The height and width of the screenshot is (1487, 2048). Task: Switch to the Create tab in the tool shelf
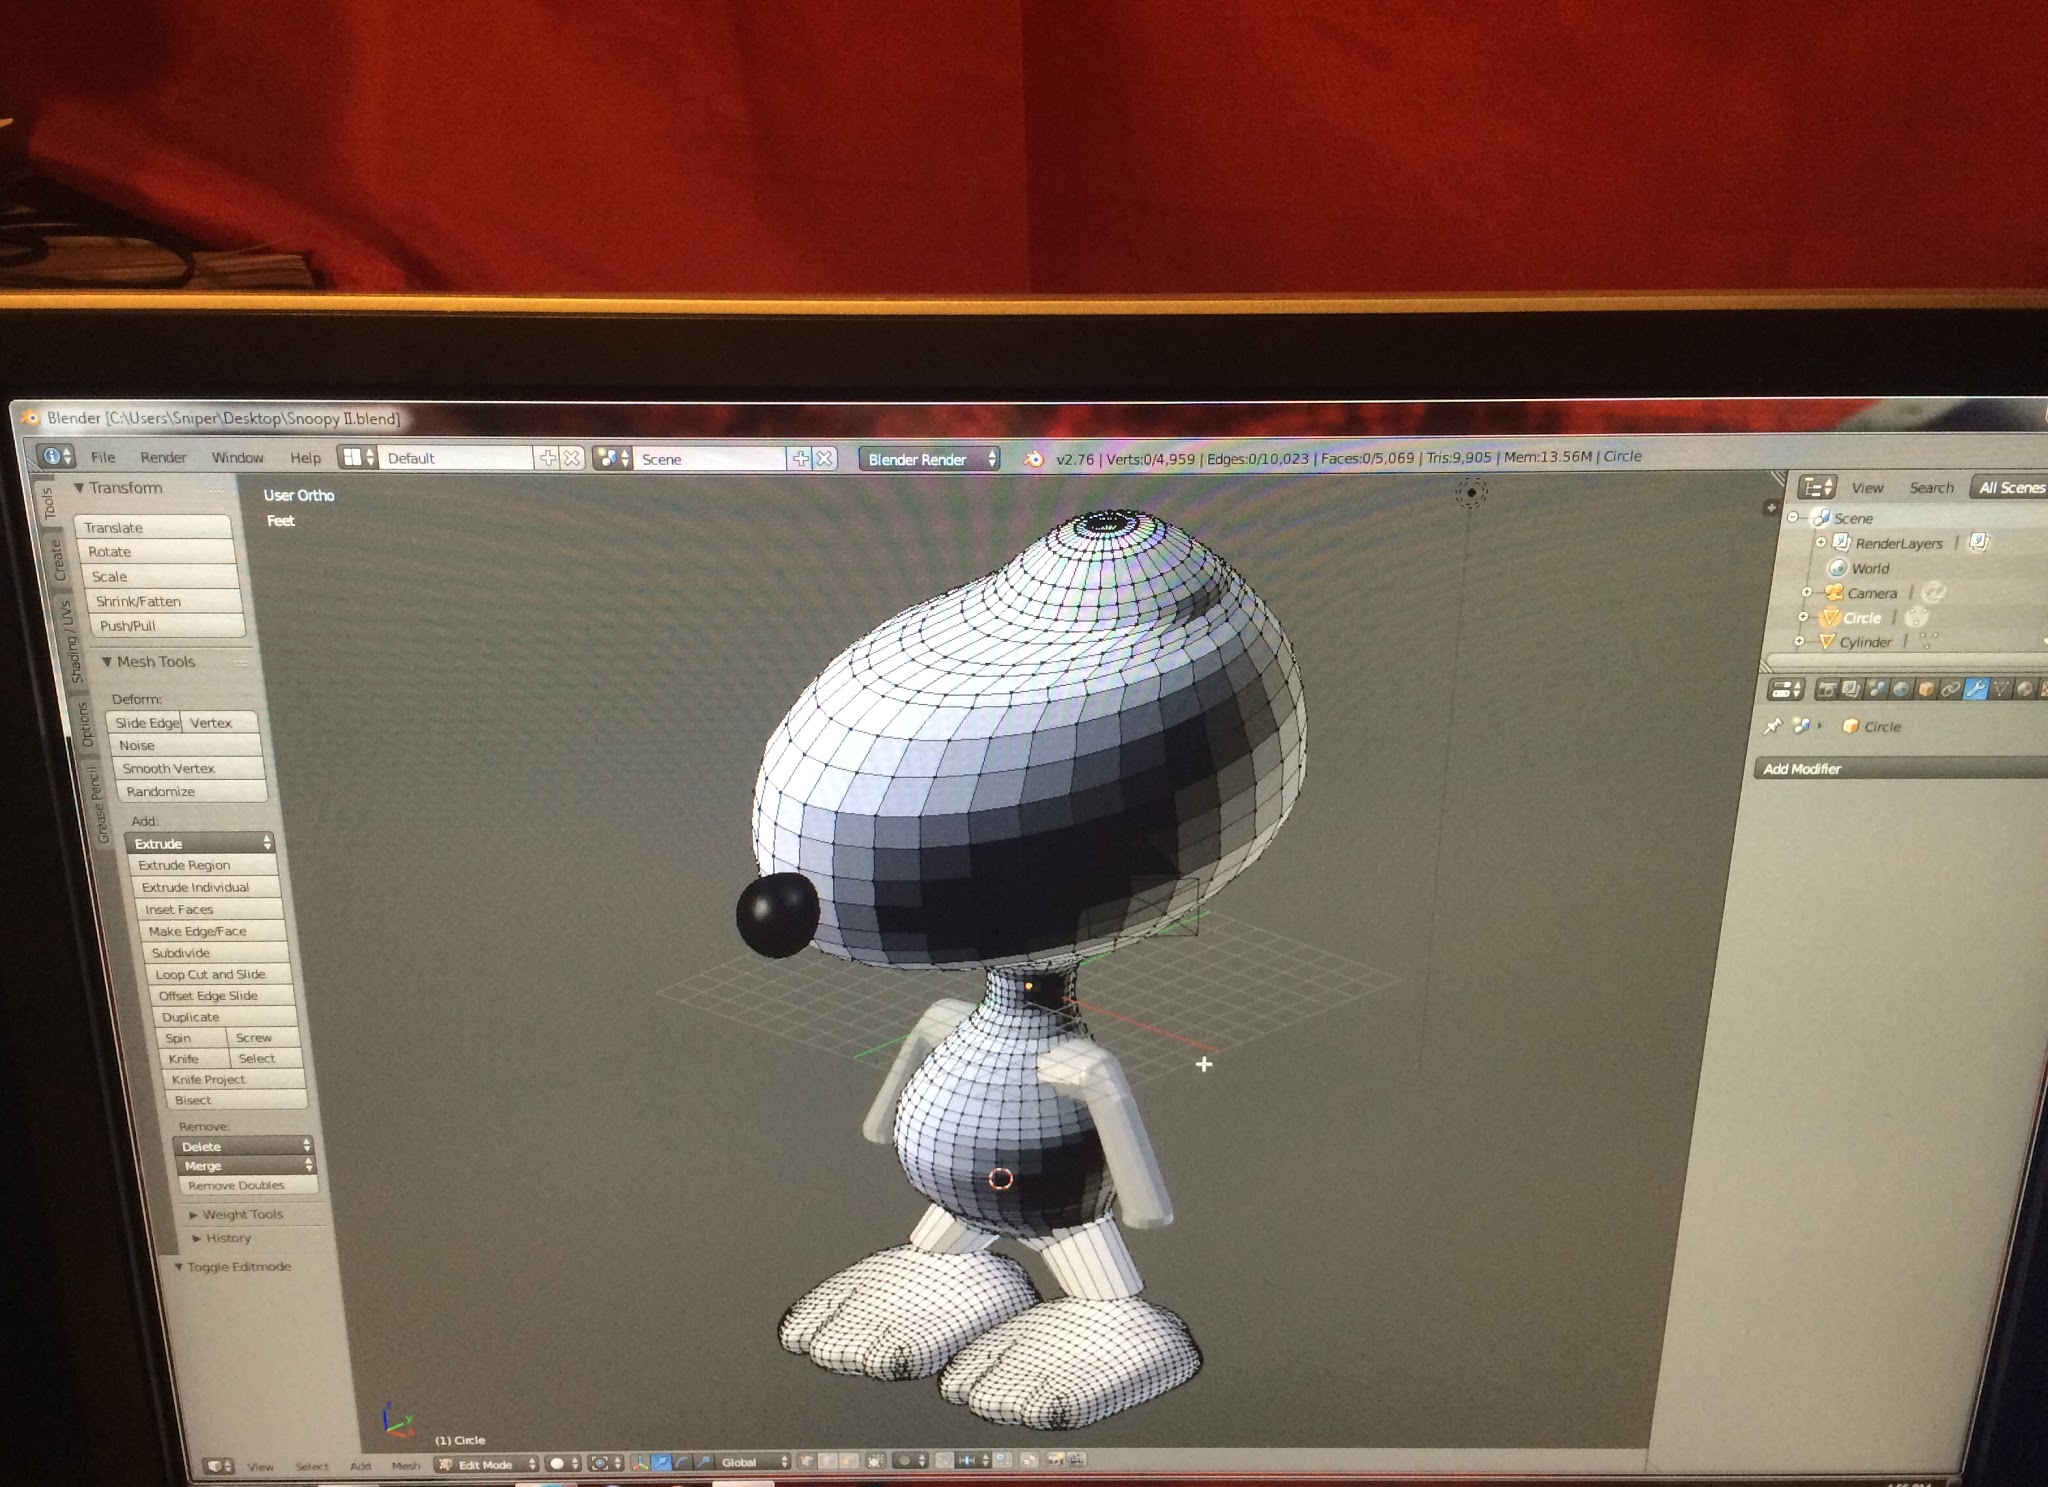tap(58, 560)
